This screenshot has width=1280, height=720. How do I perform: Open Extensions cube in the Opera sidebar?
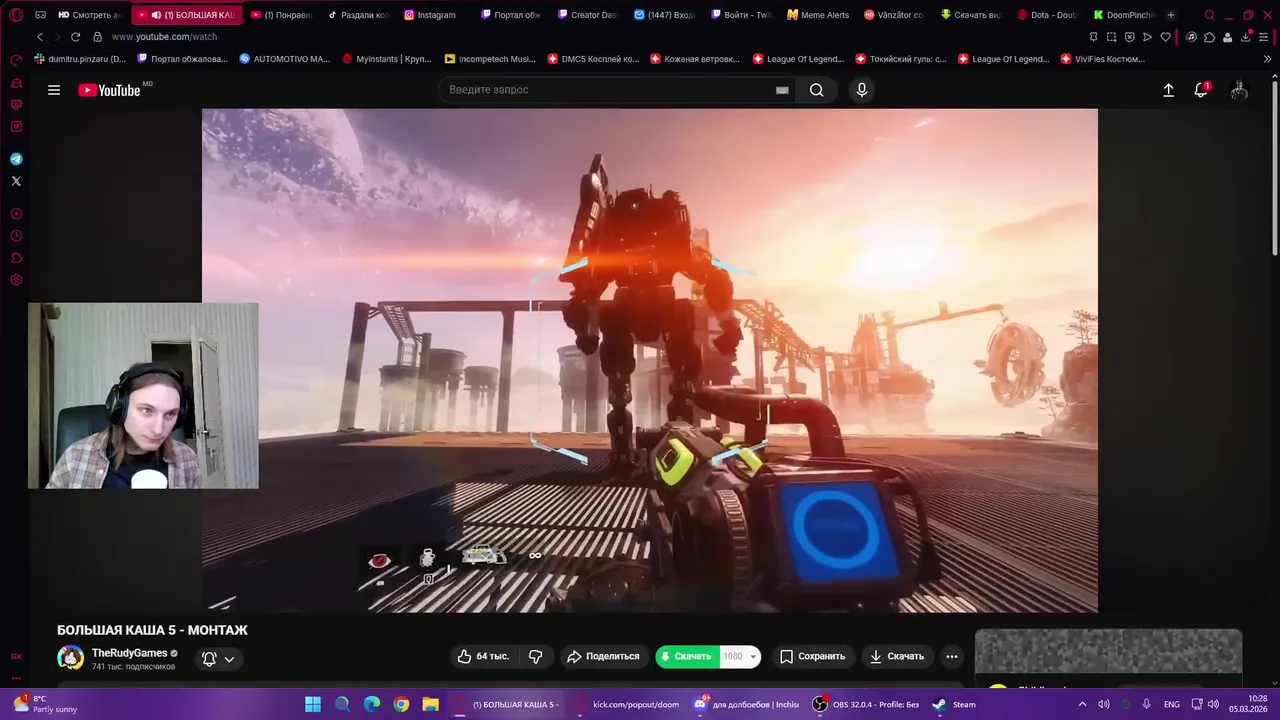(x=16, y=258)
